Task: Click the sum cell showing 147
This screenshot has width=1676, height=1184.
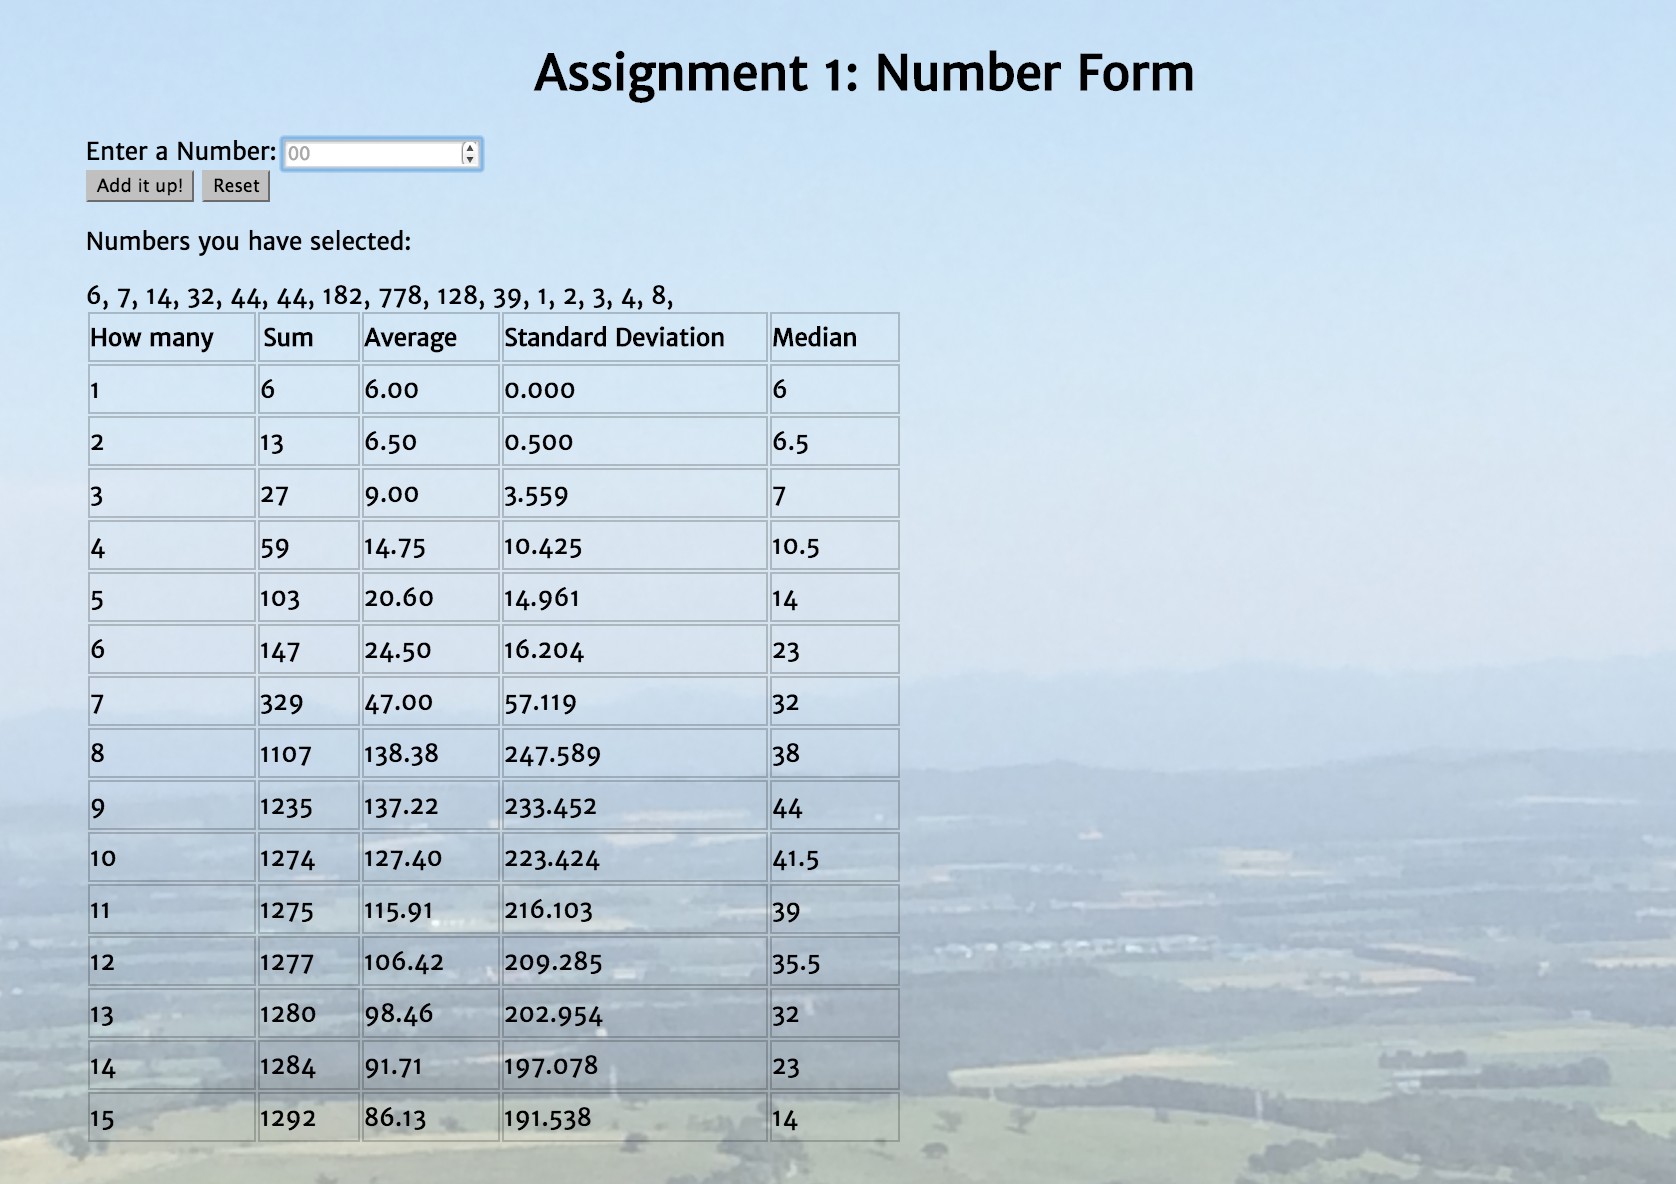Action: point(309,649)
